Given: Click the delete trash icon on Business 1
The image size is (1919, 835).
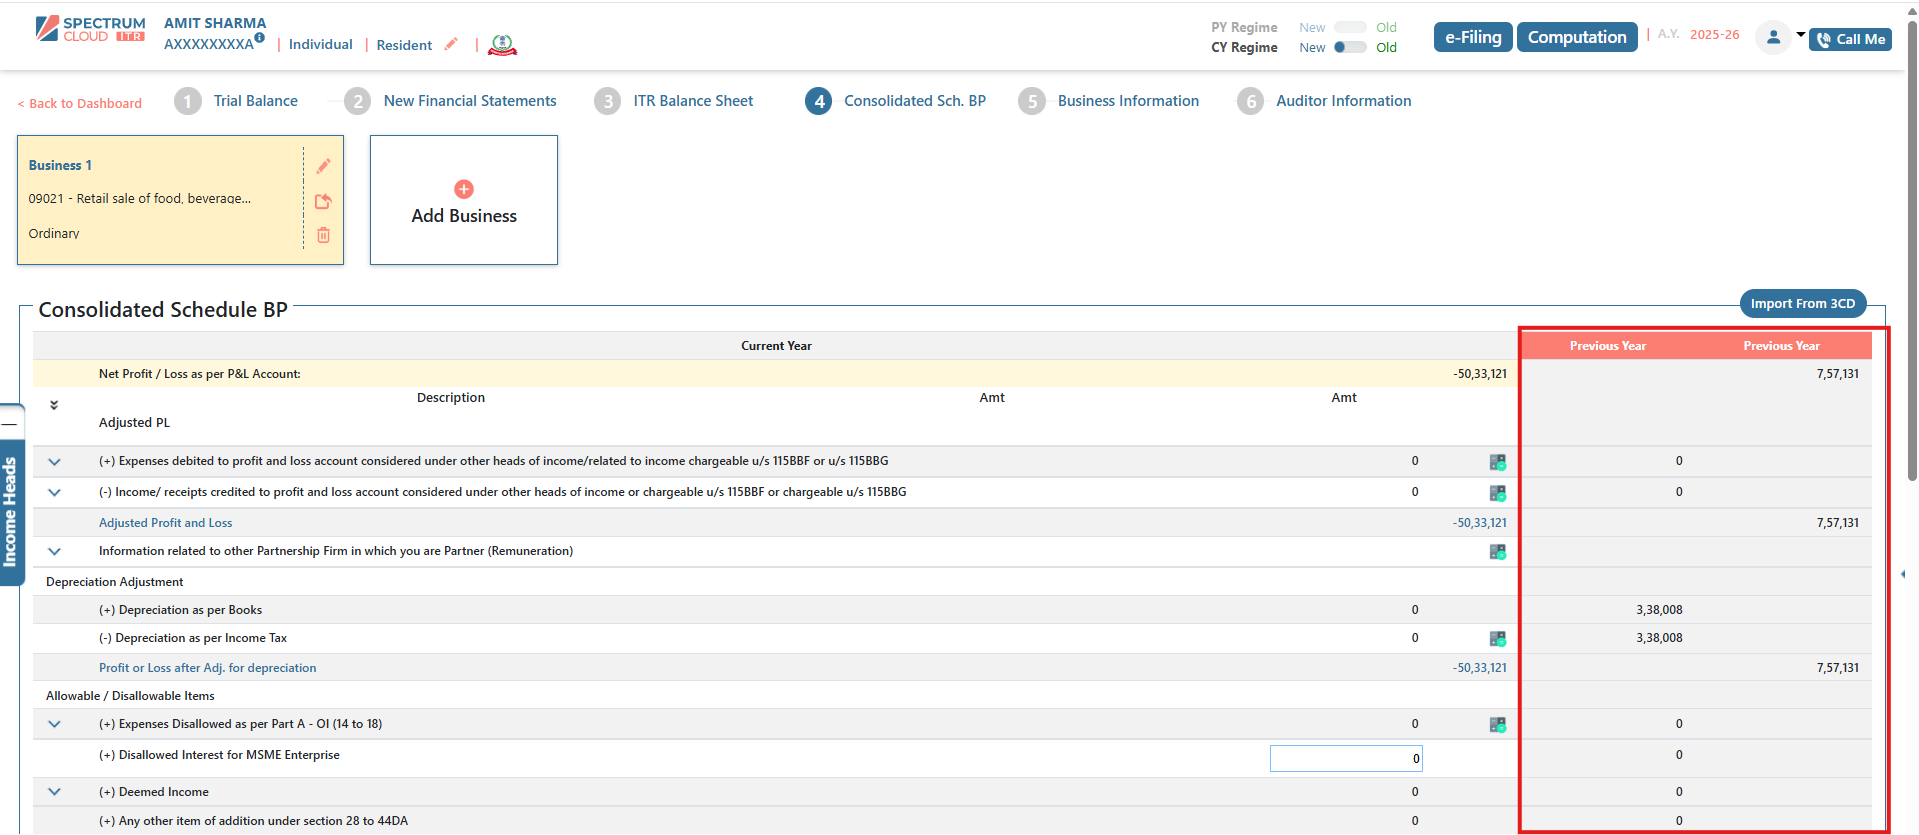Looking at the screenshot, I should (x=323, y=235).
